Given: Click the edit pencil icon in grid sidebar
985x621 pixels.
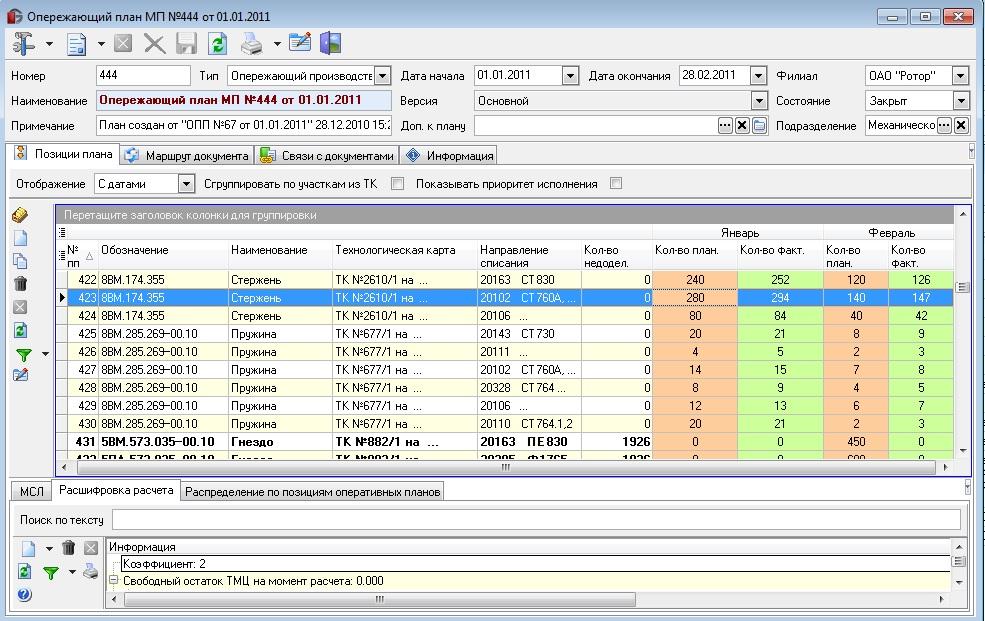Looking at the screenshot, I should point(20,375).
